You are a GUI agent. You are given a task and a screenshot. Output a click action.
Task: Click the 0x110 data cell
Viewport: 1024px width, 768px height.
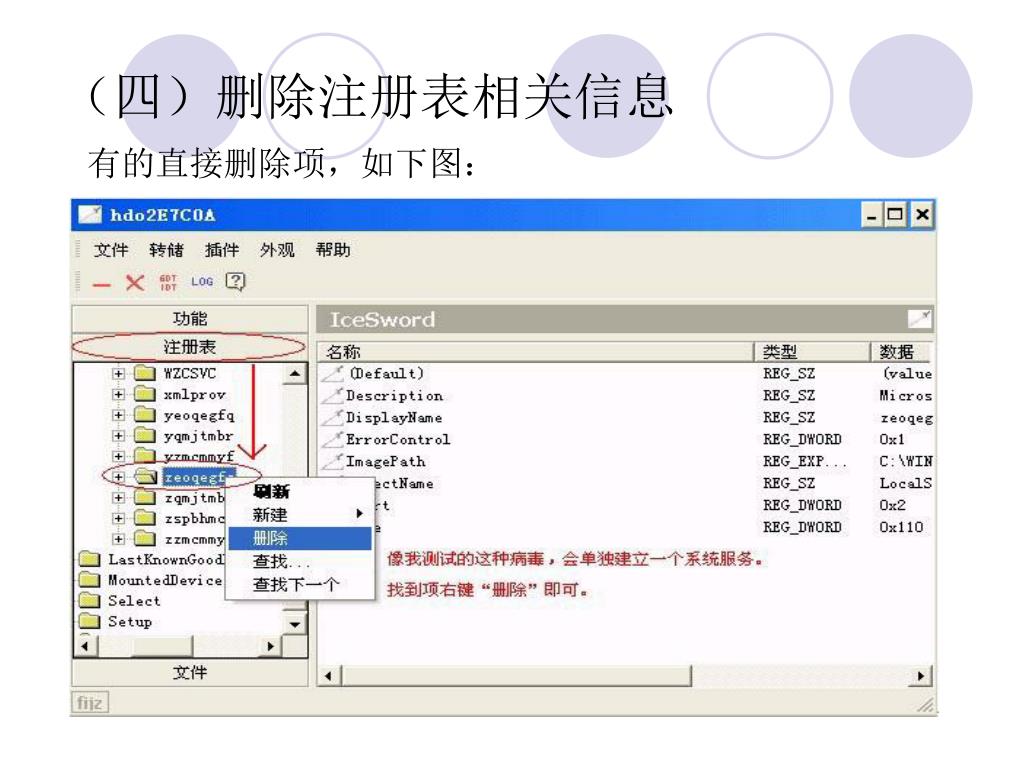coord(901,528)
